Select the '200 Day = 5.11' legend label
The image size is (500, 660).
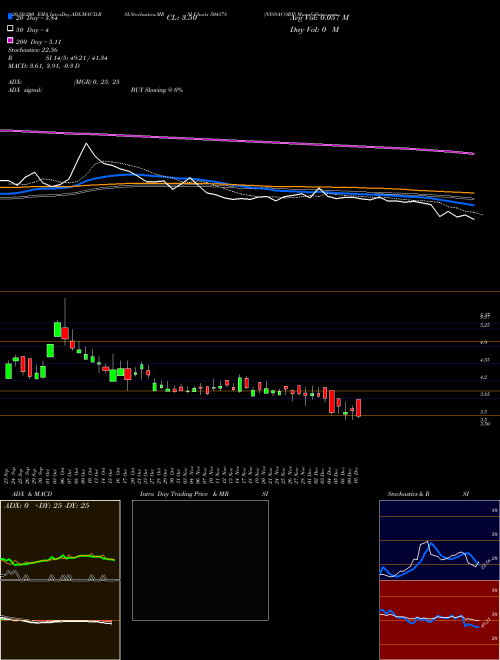point(39,42)
